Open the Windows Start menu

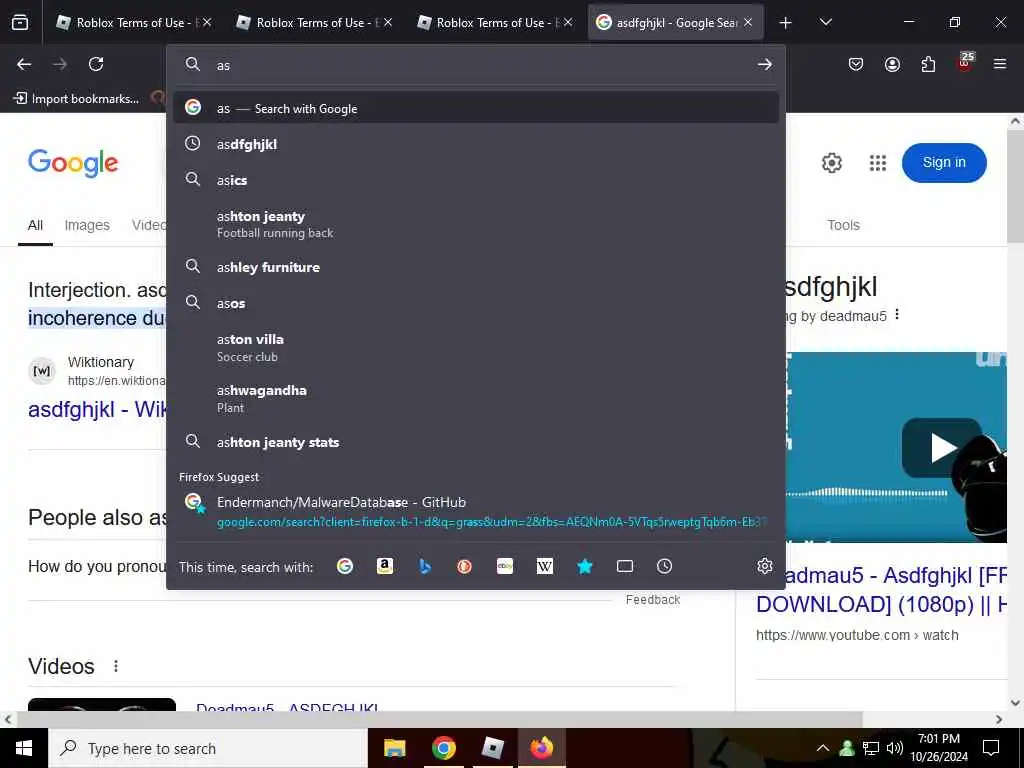click(24, 748)
